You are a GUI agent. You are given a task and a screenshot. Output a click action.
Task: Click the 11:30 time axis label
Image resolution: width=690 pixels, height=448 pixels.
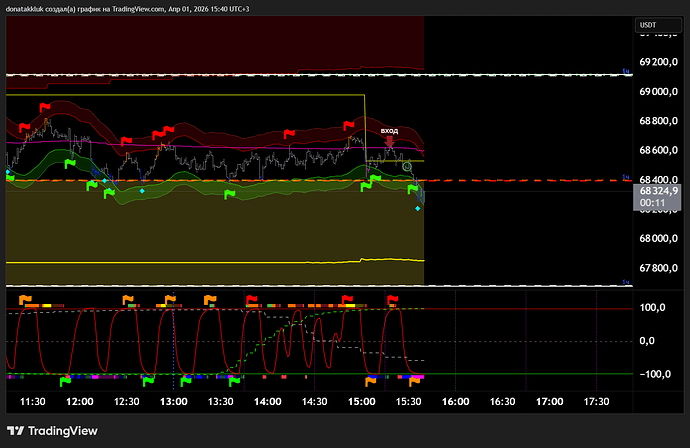[33, 401]
